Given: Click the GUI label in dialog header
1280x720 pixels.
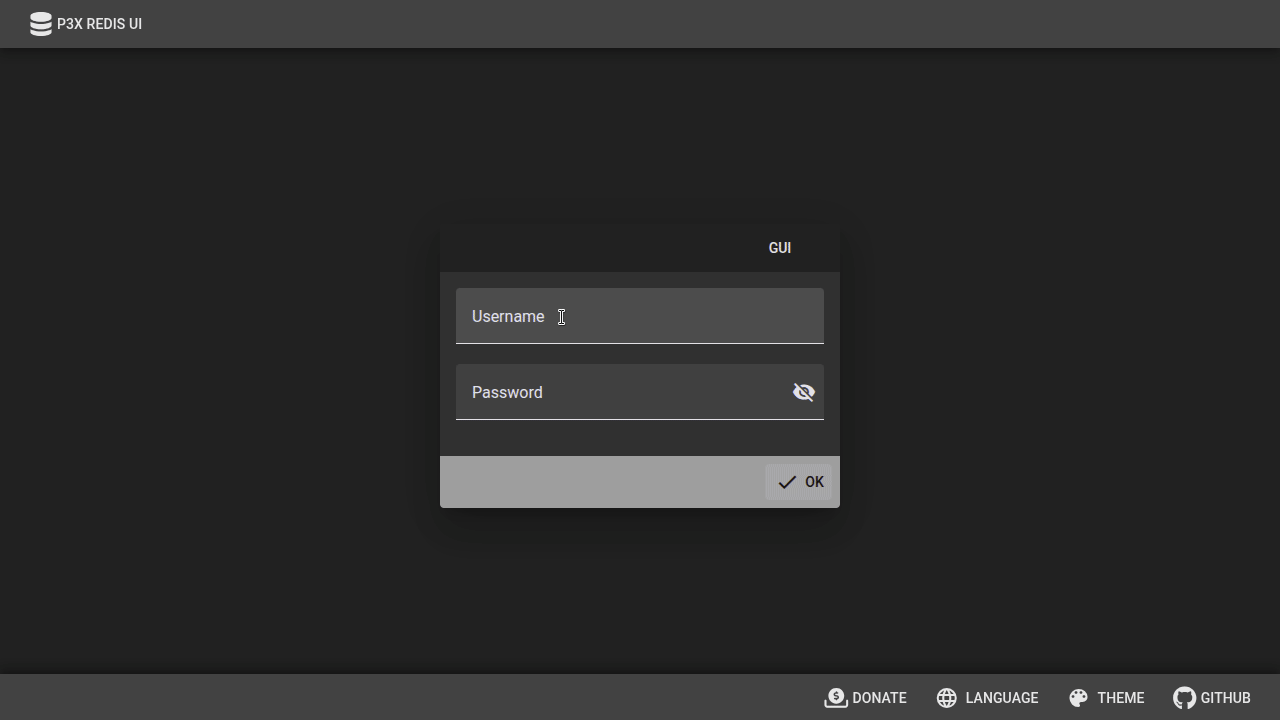Looking at the screenshot, I should [779, 248].
